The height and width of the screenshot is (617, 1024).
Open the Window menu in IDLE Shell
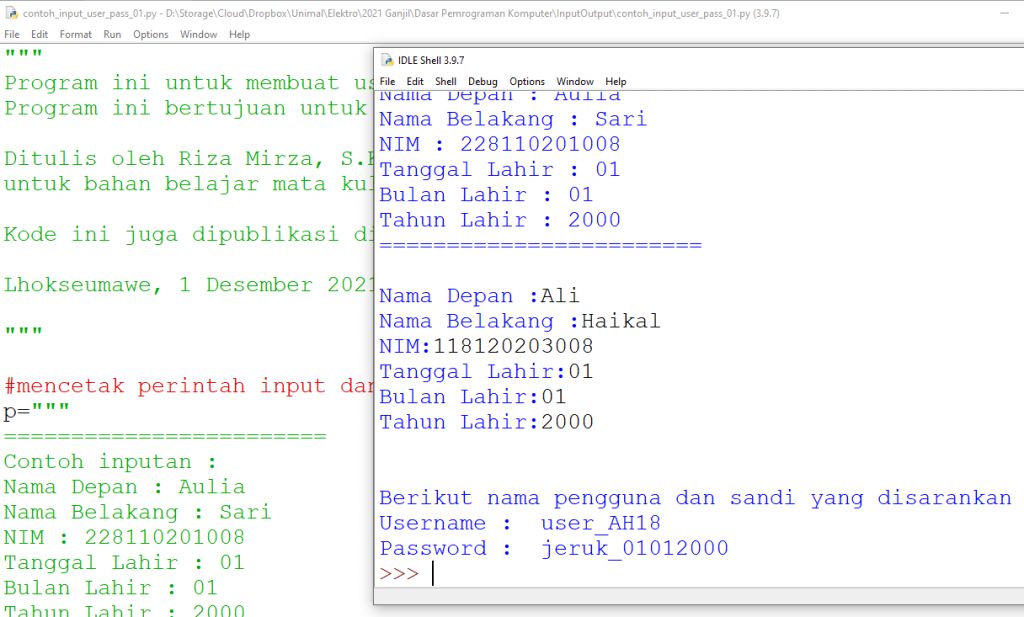575,81
